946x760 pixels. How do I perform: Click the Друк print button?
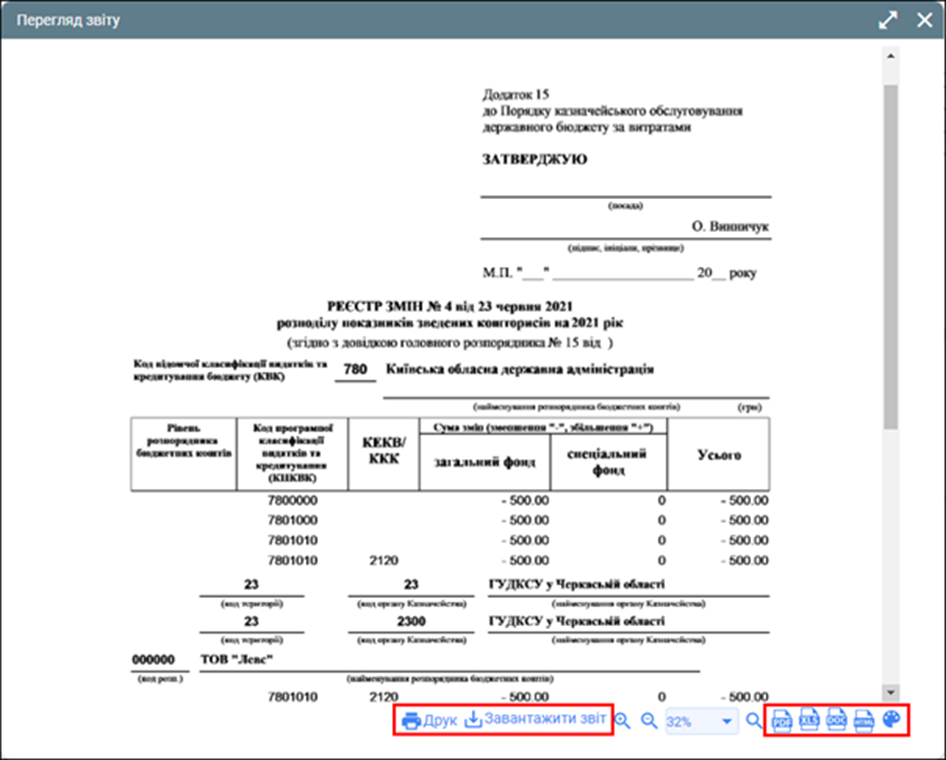pos(429,720)
